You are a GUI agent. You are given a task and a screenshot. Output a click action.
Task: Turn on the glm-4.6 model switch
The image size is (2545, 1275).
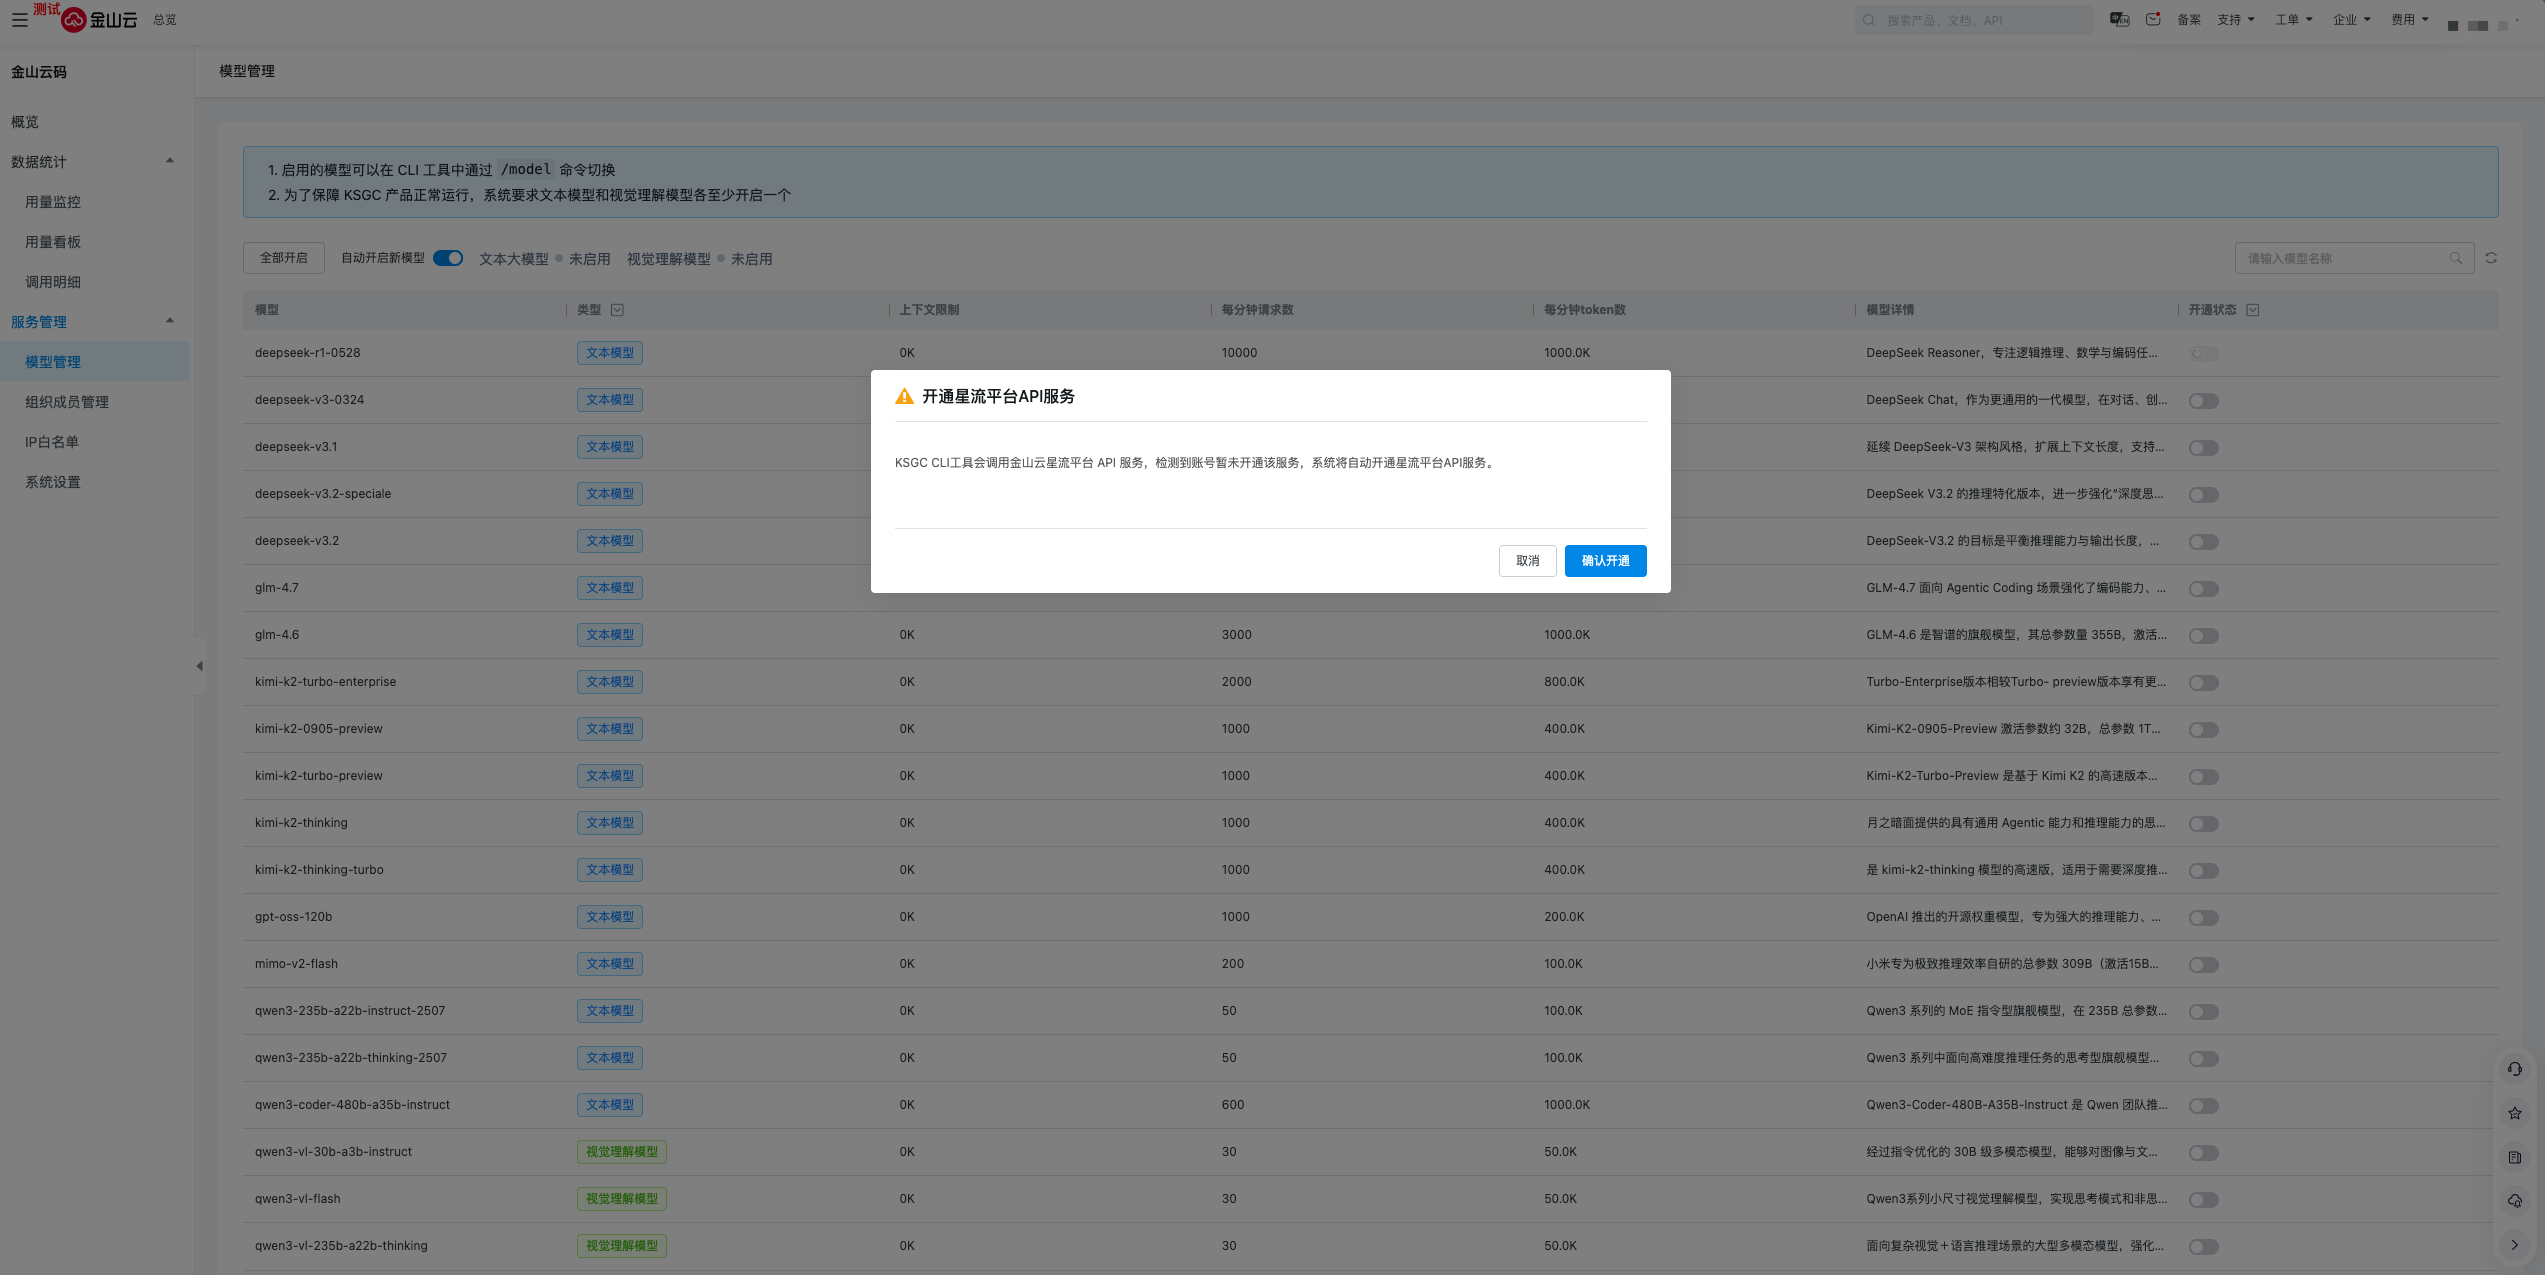click(2203, 636)
